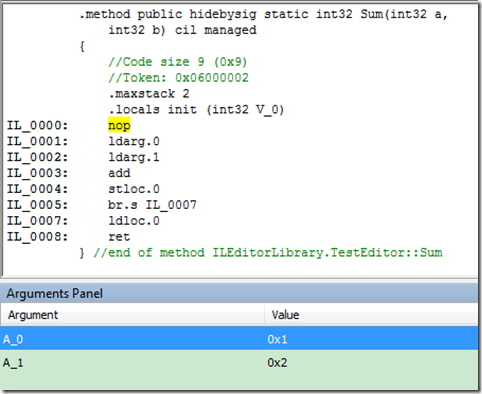Image resolution: width=482 pixels, height=394 pixels.
Task: Select the A_1 argument row
Action: tap(239, 362)
